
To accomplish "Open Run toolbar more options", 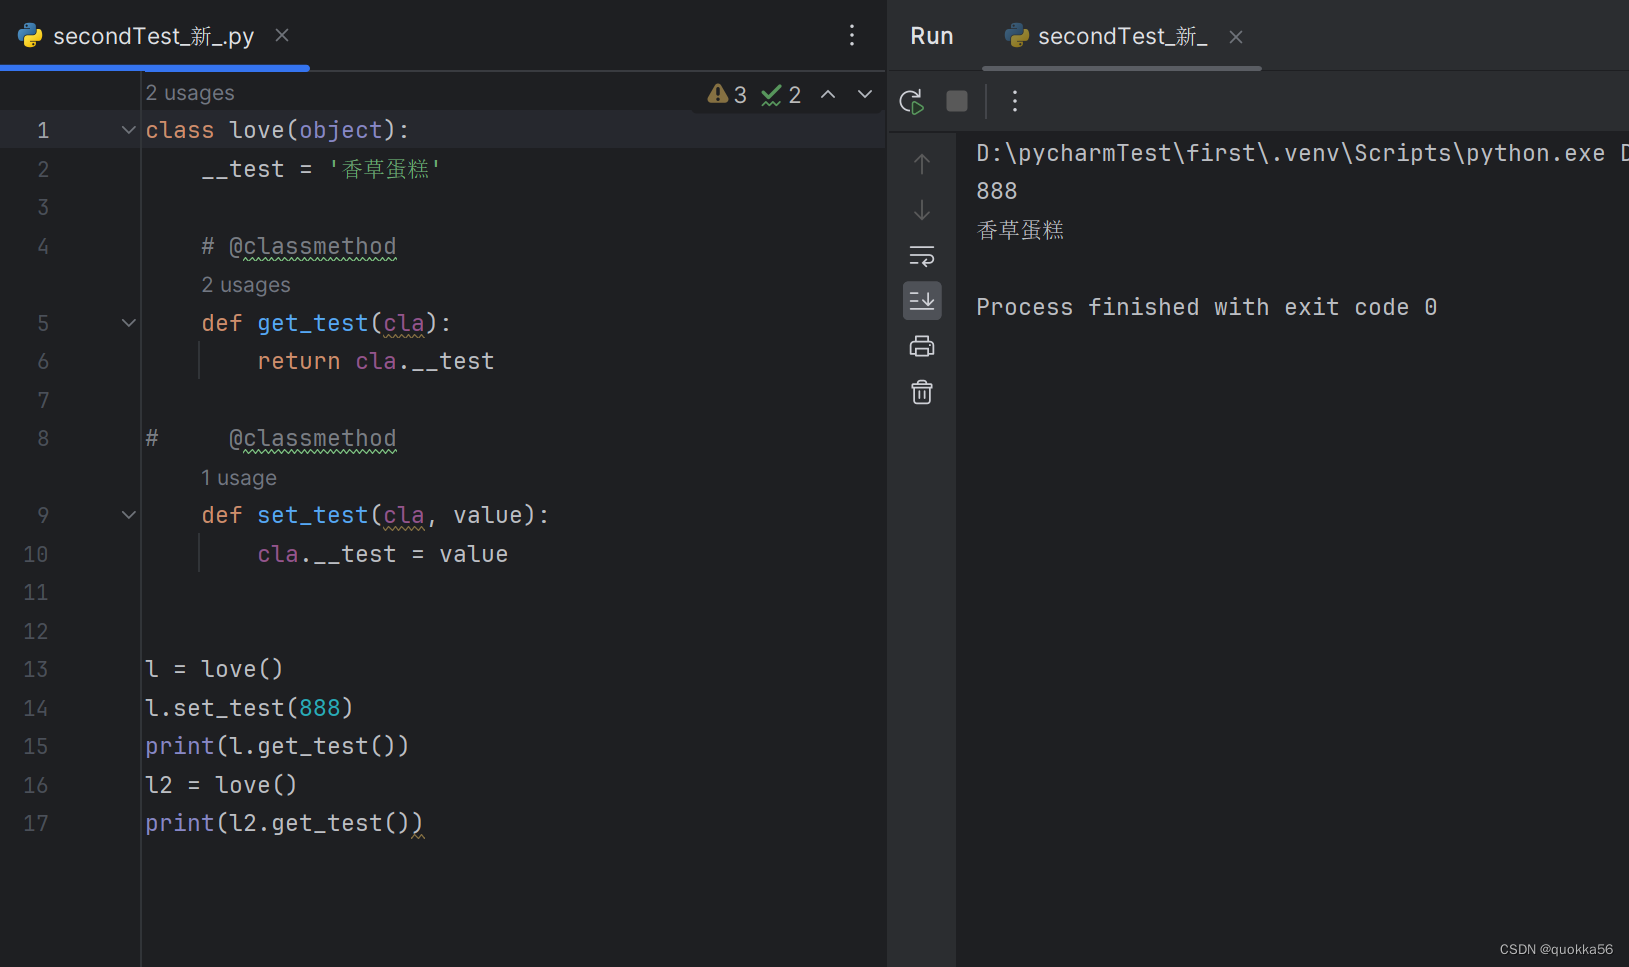I will pos(1015,101).
